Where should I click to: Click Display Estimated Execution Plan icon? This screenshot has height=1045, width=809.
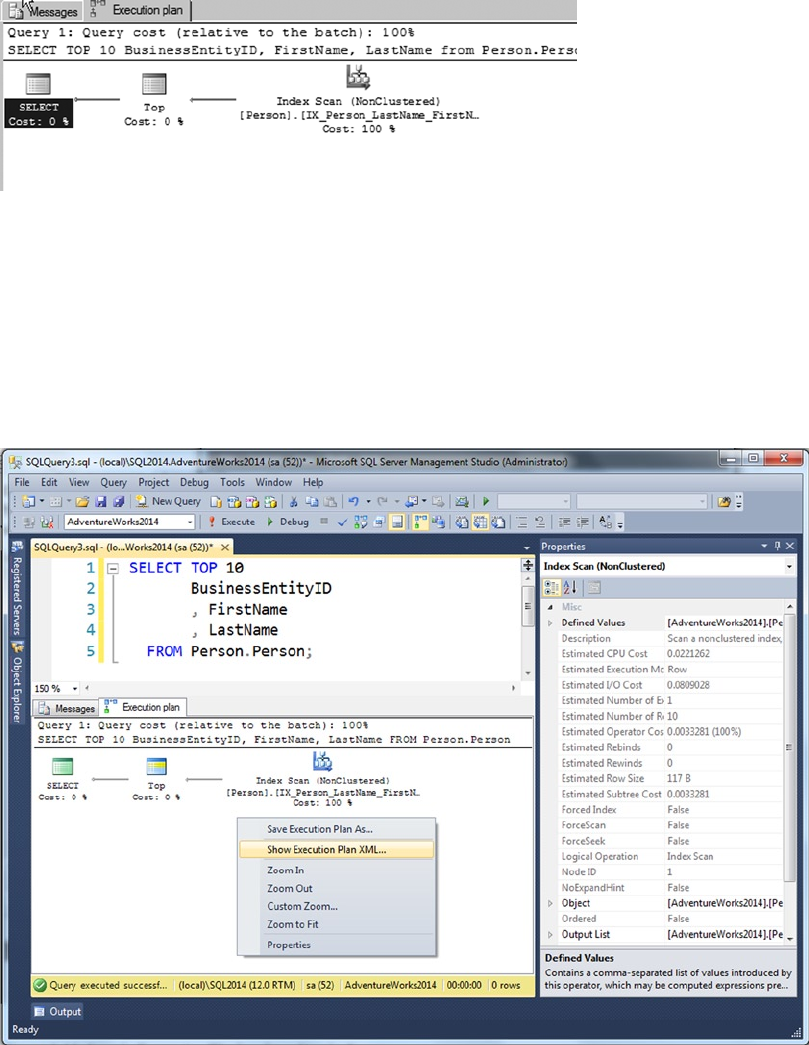click(361, 522)
